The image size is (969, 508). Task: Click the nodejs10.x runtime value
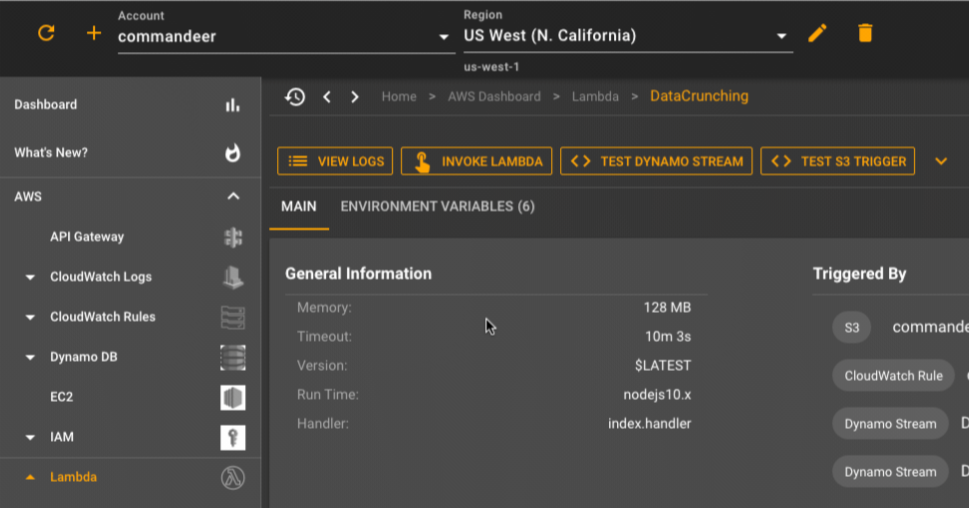pyautogui.click(x=657, y=394)
